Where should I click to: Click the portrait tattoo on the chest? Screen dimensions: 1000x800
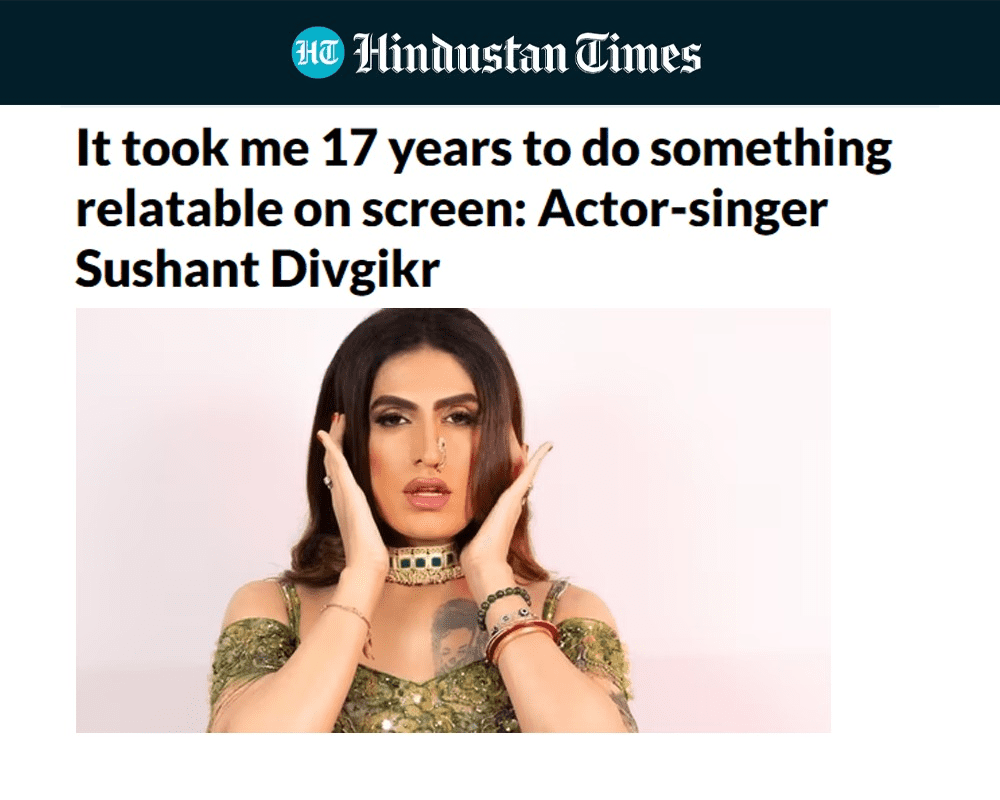pos(456,630)
